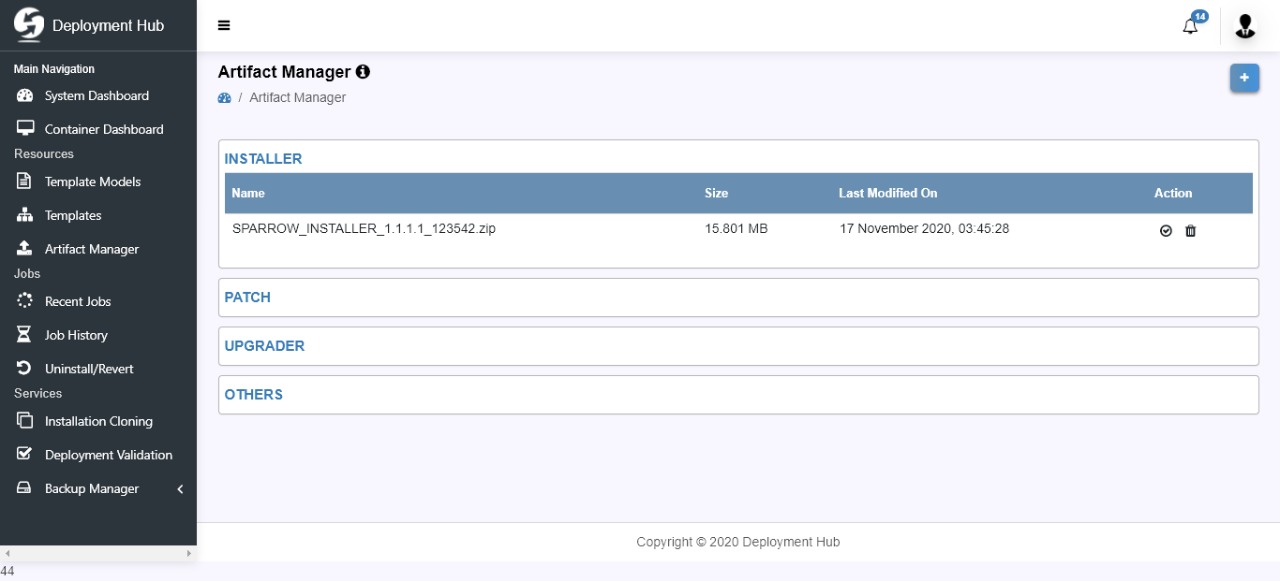Open the notifications bell icon
The height and width of the screenshot is (581, 1280).
click(1191, 26)
